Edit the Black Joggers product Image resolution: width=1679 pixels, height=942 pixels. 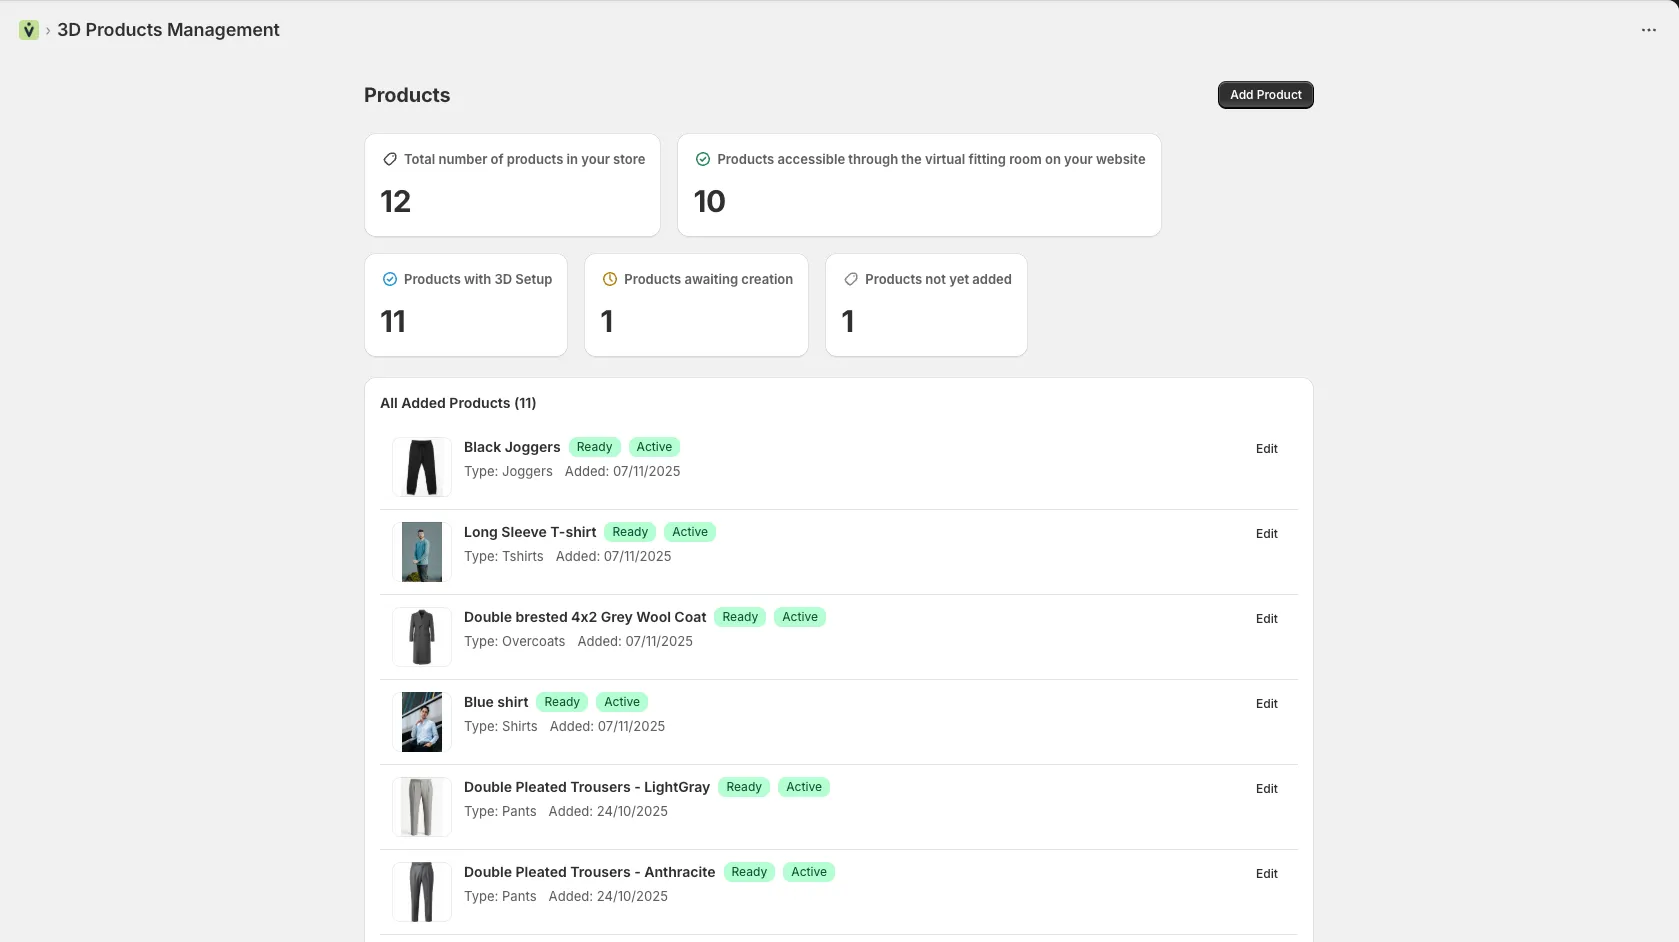point(1265,448)
